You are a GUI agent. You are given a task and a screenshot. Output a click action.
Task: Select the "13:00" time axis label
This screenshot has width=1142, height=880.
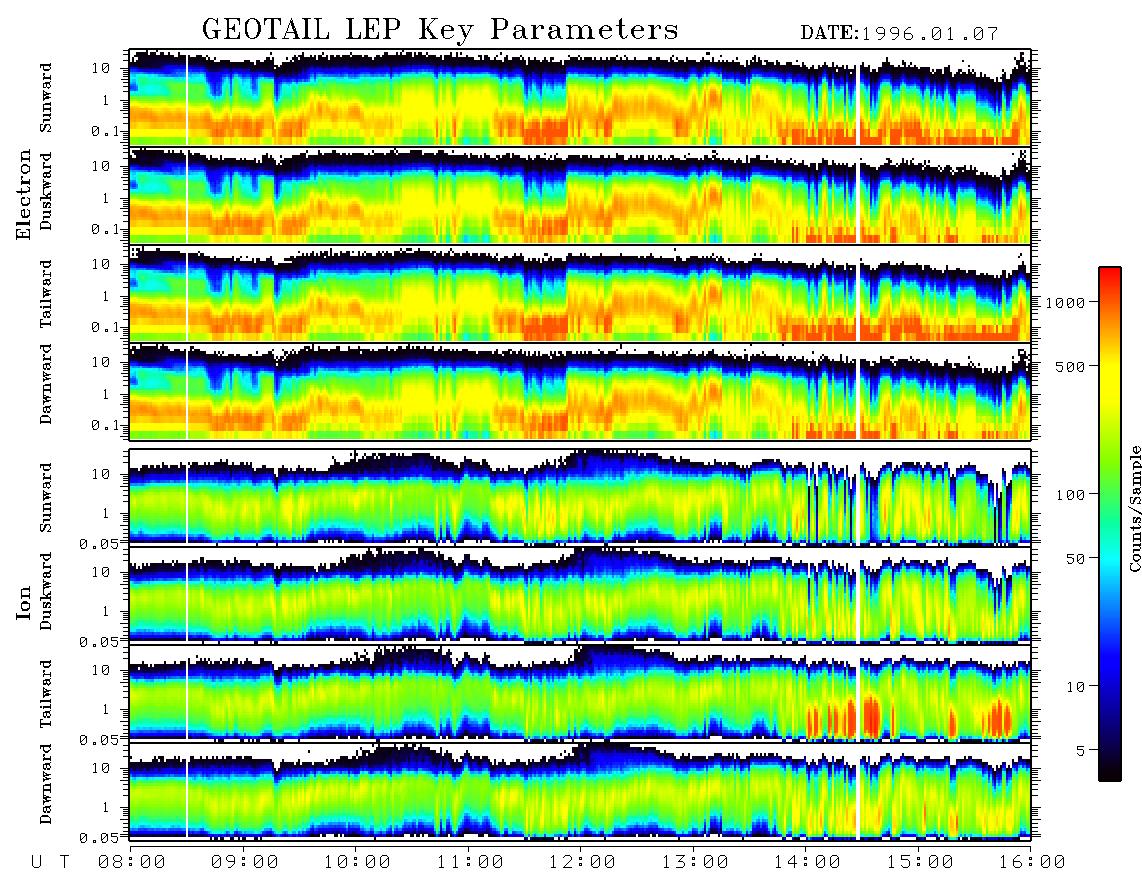click(695, 862)
